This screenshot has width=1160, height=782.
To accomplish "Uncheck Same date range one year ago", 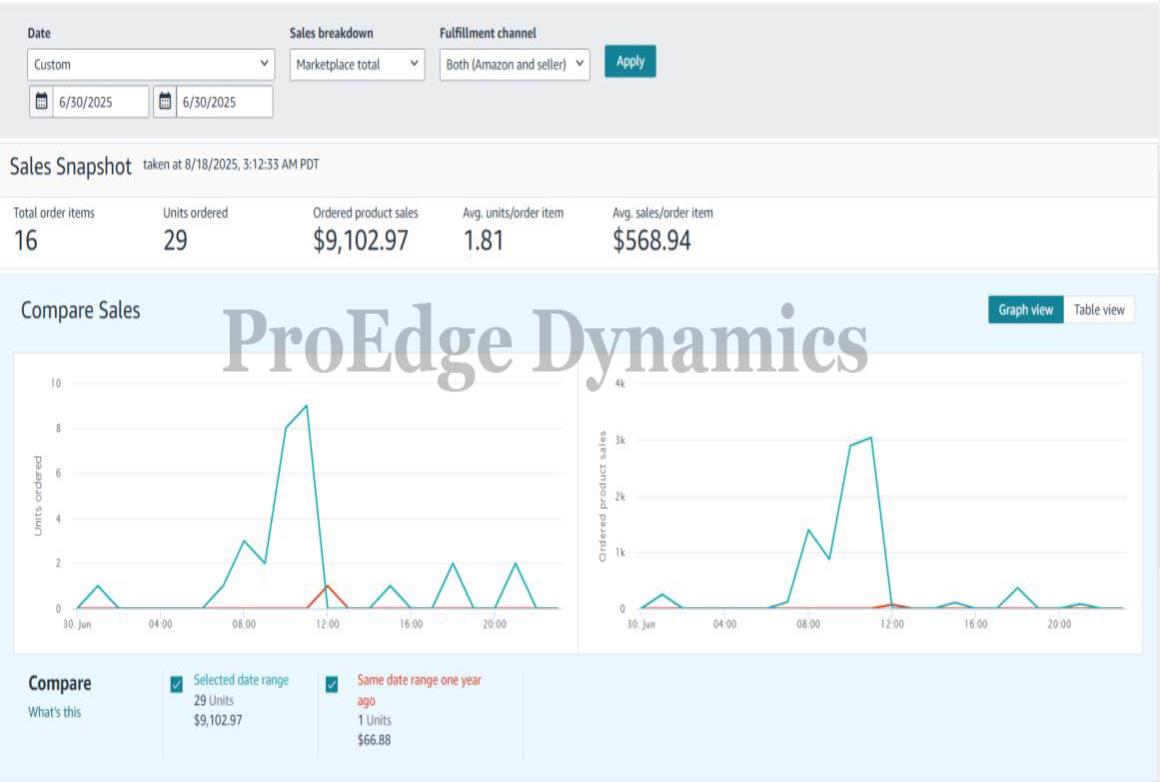I will (x=332, y=684).
